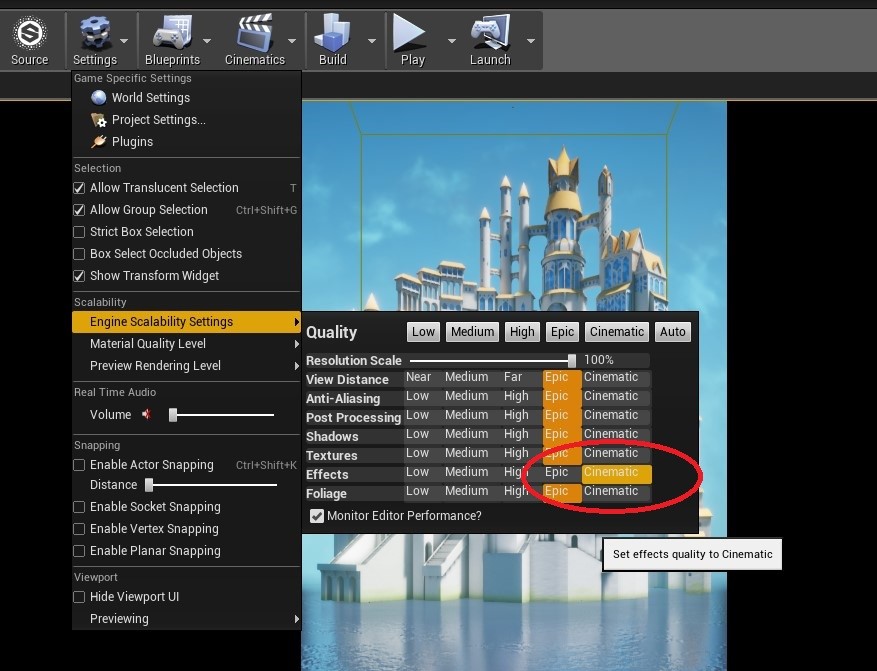
Task: Set Effects quality to Low
Action: tap(423, 472)
